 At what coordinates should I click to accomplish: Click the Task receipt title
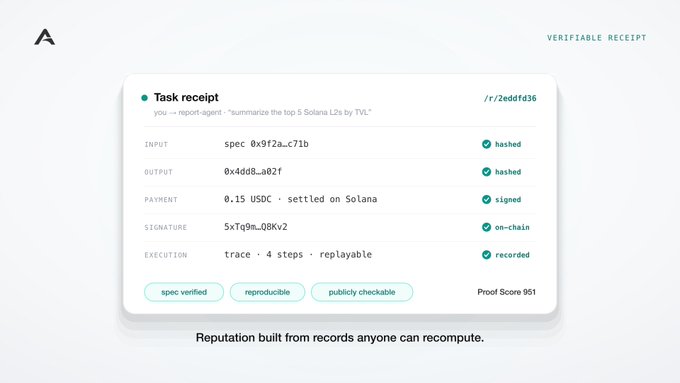click(186, 98)
